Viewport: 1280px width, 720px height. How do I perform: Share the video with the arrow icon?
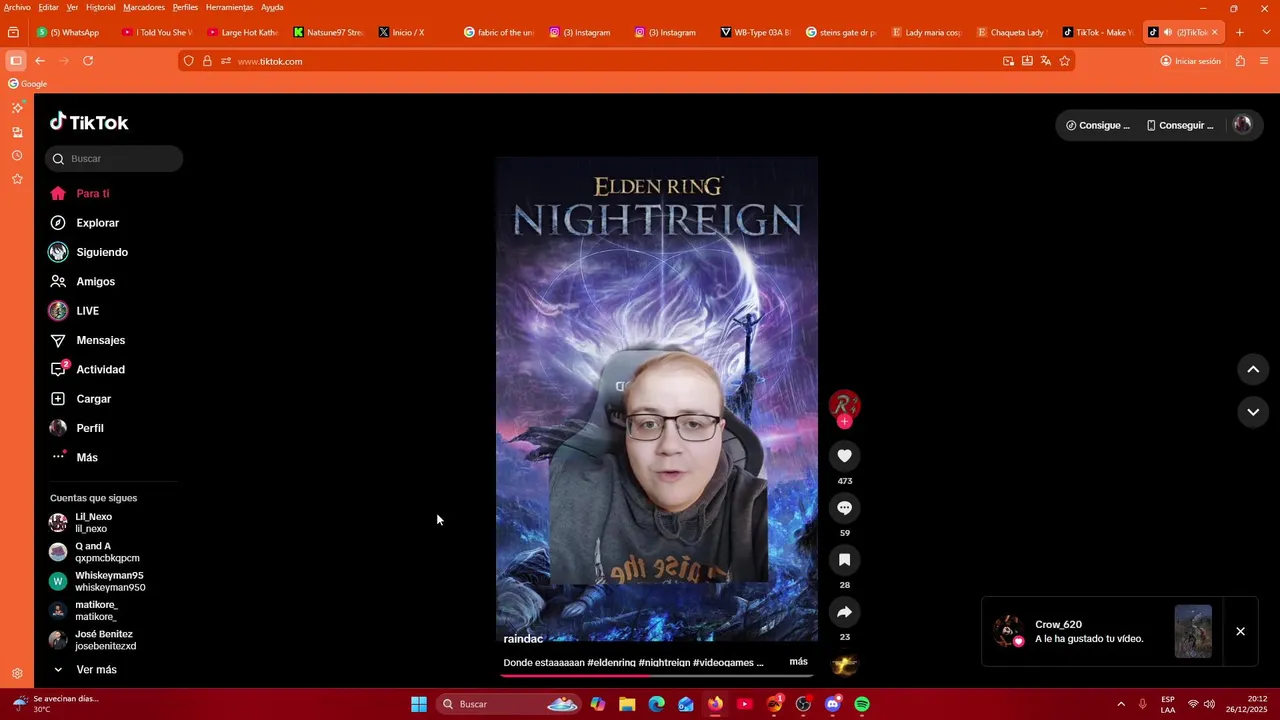tap(844, 612)
